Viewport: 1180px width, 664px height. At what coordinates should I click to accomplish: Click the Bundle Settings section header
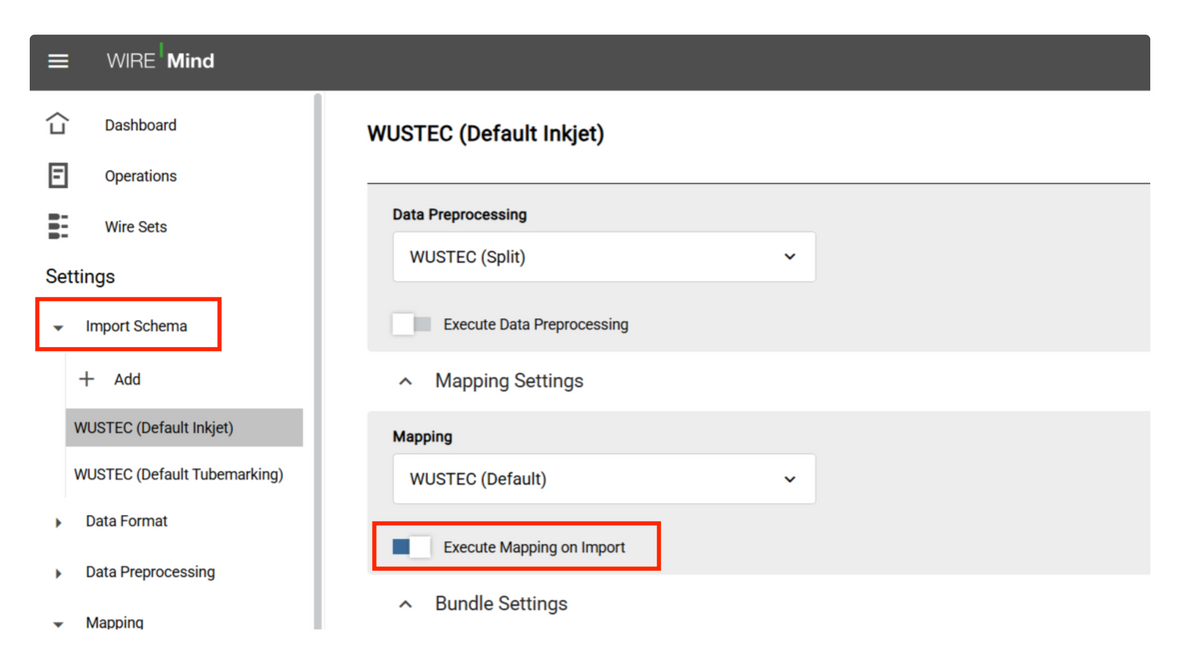click(x=501, y=604)
